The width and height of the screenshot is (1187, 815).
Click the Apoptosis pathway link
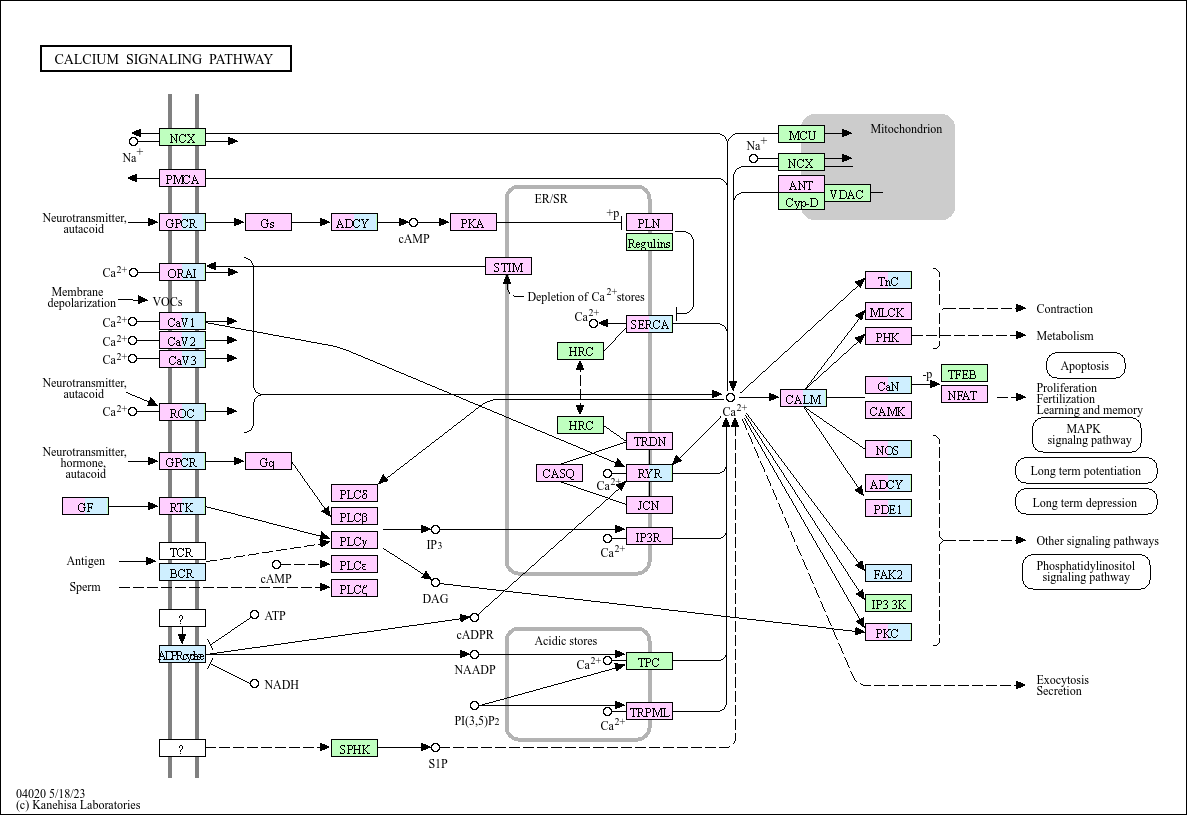pyautogui.click(x=1085, y=365)
